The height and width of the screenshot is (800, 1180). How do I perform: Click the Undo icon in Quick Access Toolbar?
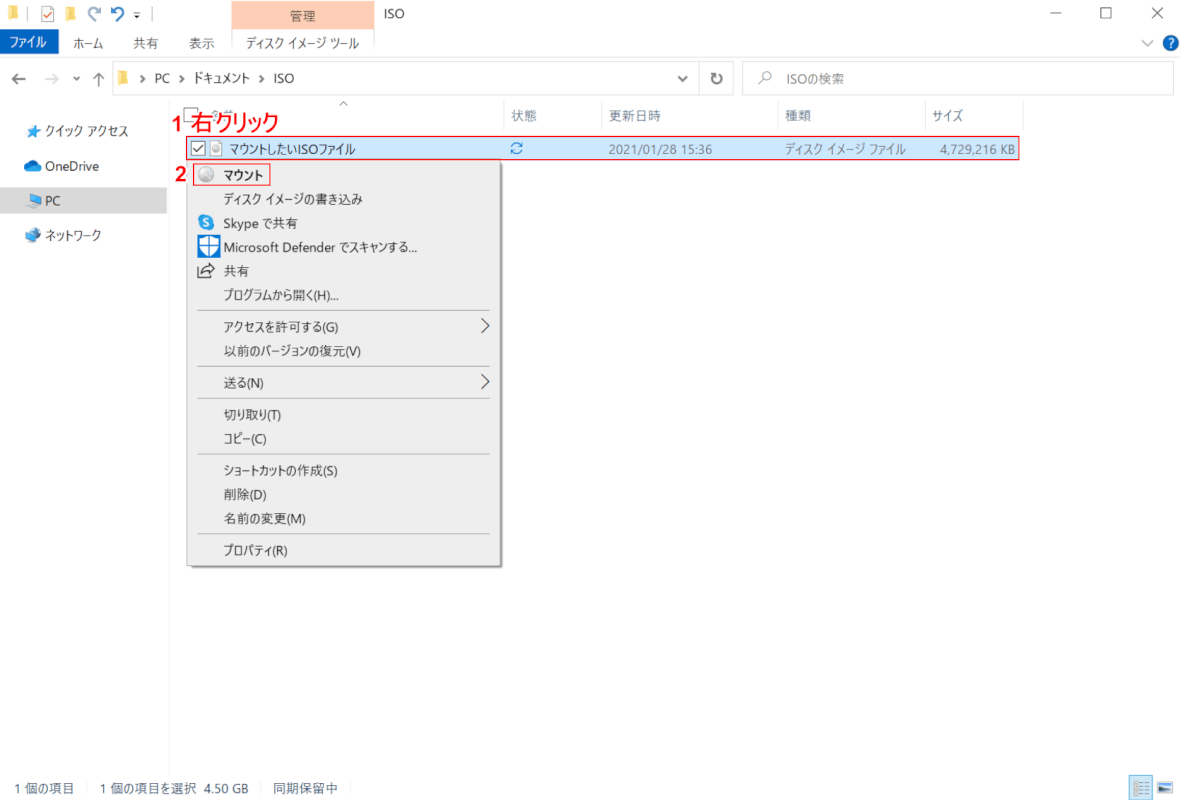(115, 12)
